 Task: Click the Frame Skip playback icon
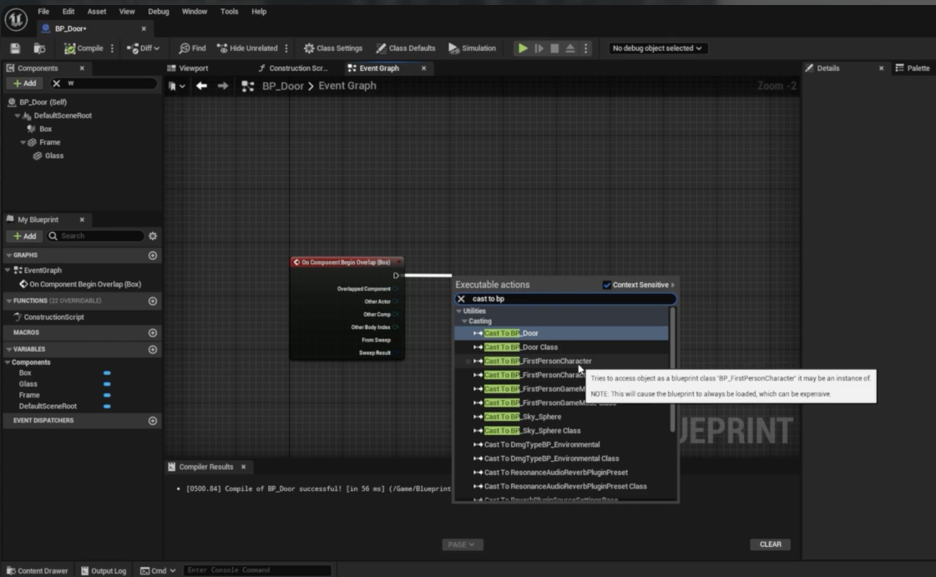click(x=539, y=48)
